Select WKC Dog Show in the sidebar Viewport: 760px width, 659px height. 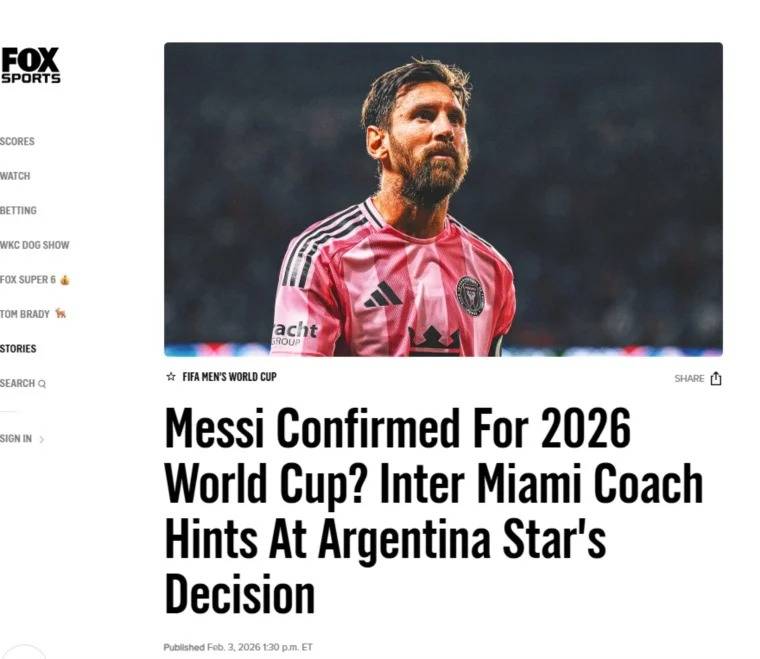[35, 245]
